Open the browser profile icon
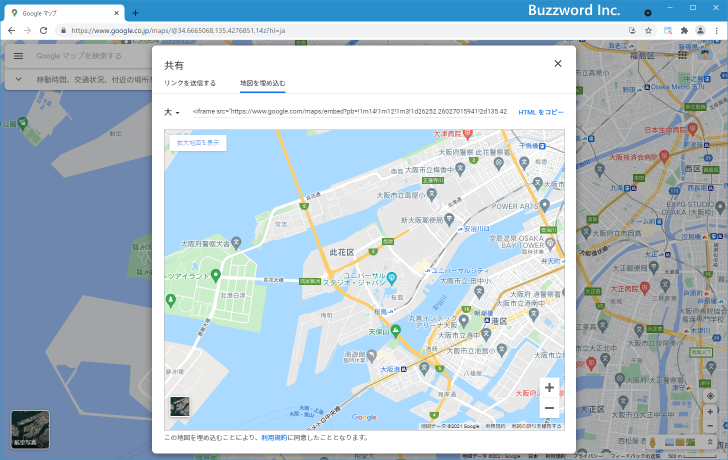 tap(700, 31)
